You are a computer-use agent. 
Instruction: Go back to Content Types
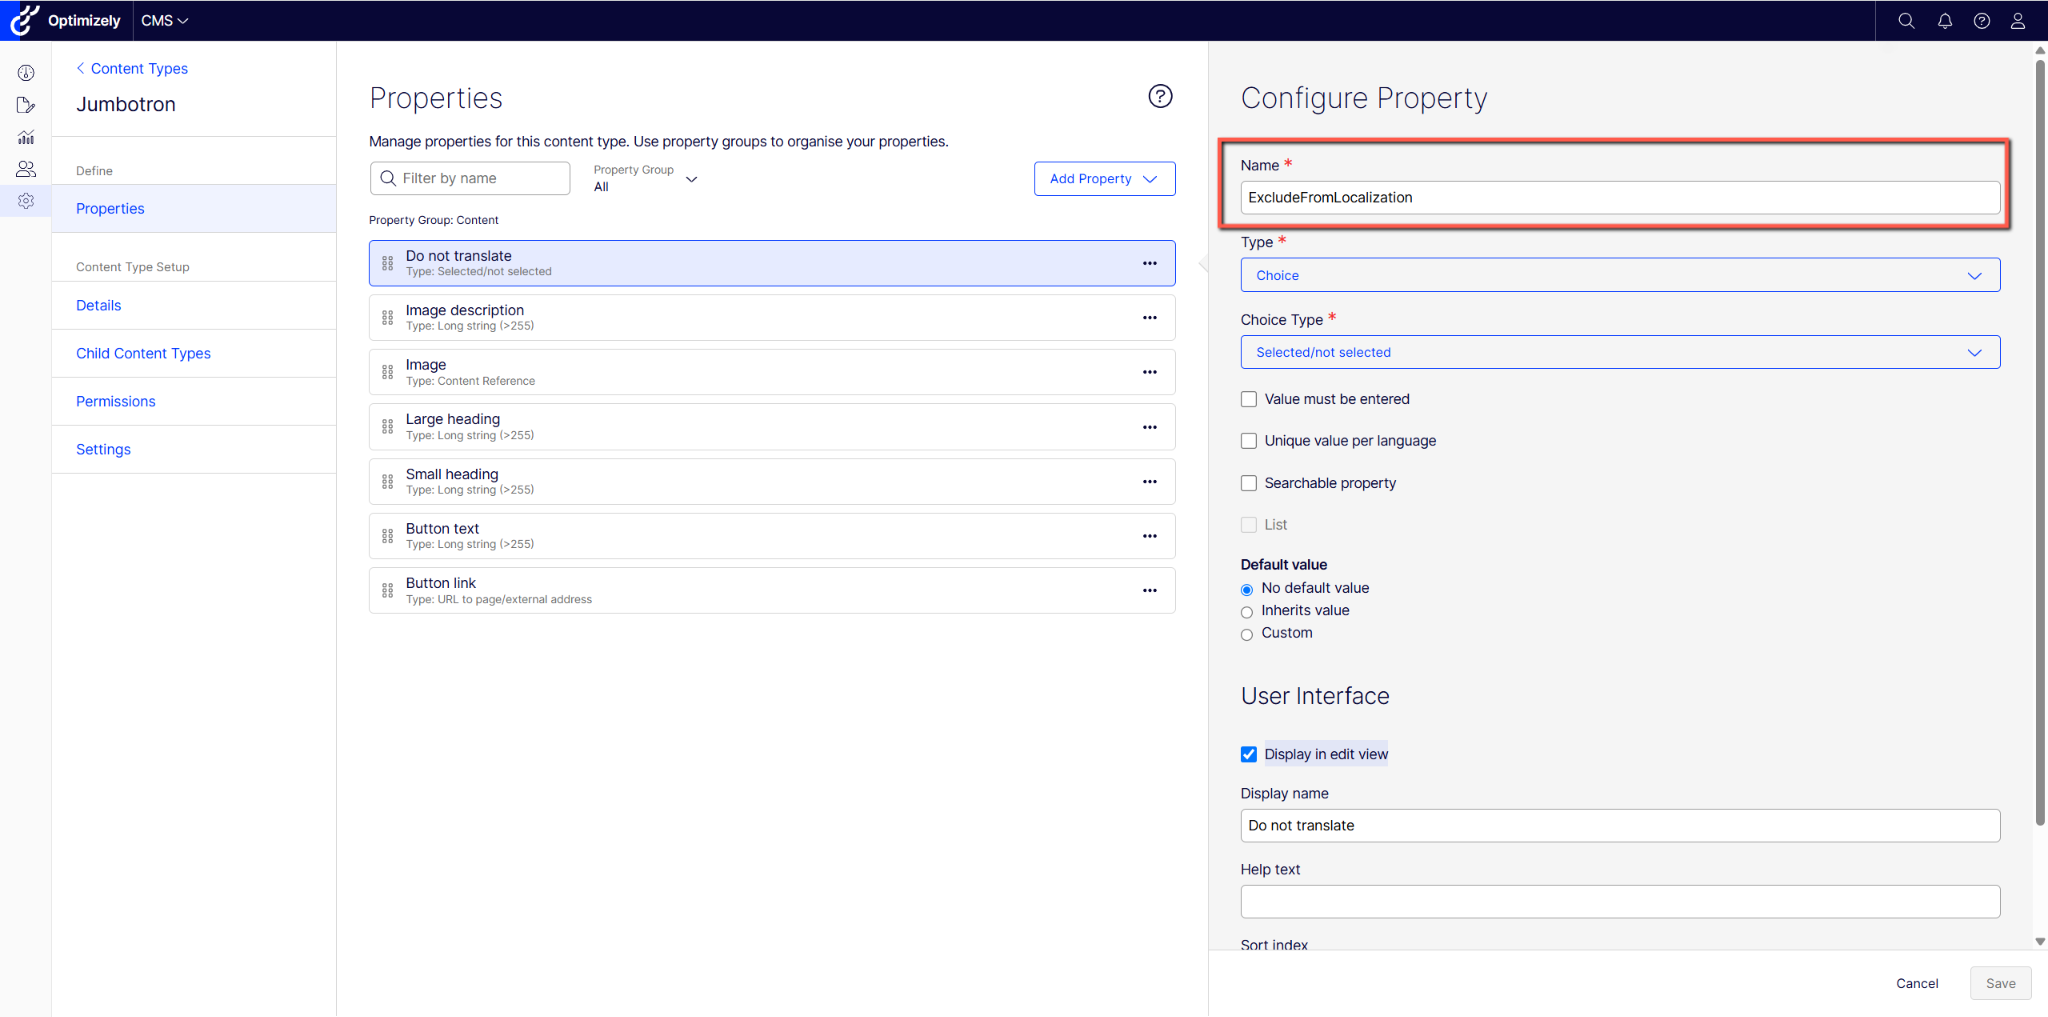(132, 68)
